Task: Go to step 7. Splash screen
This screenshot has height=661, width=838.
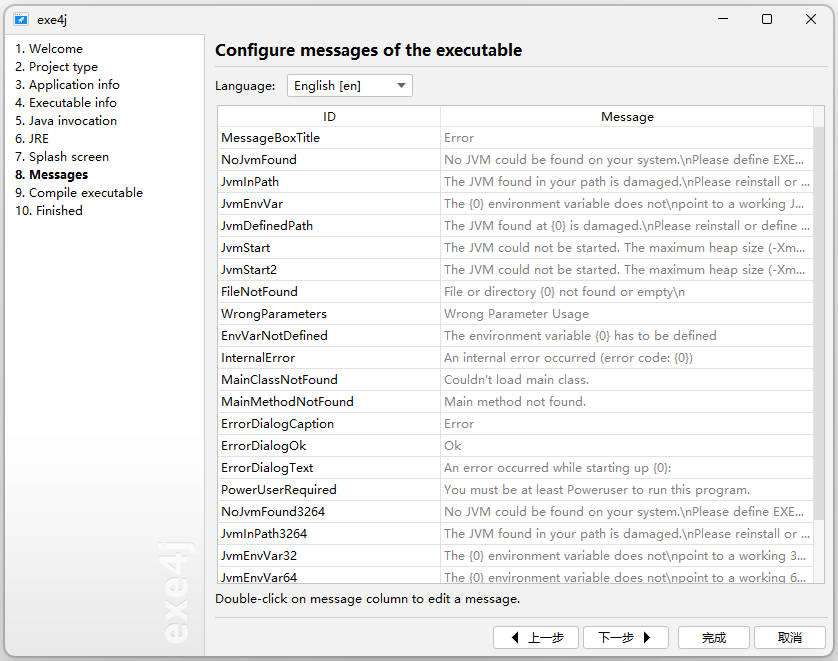Action: (x=62, y=157)
